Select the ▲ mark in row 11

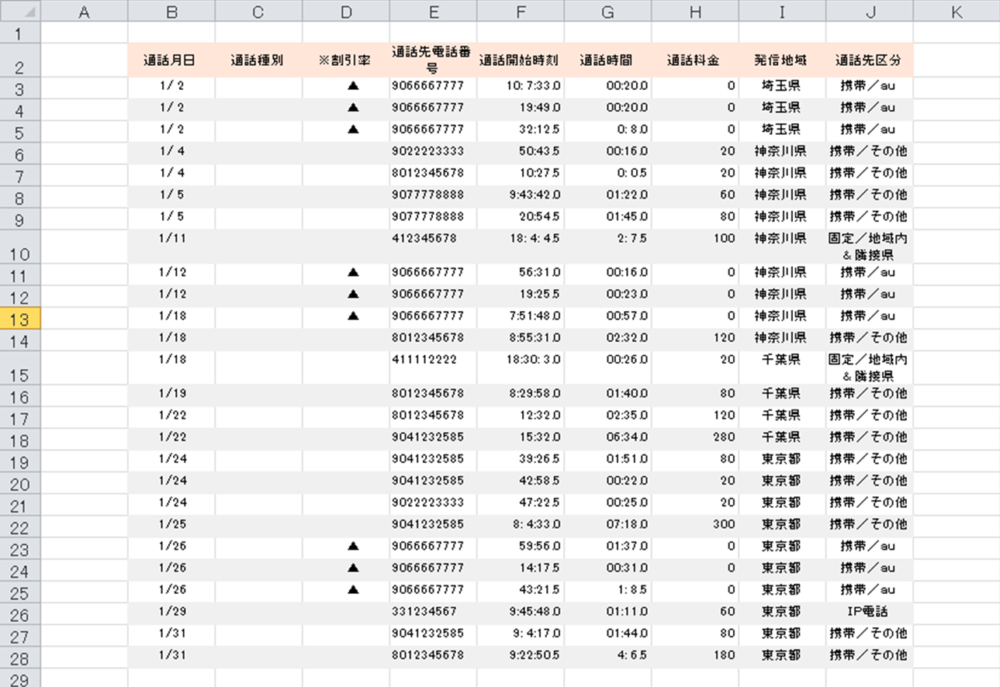[352, 272]
